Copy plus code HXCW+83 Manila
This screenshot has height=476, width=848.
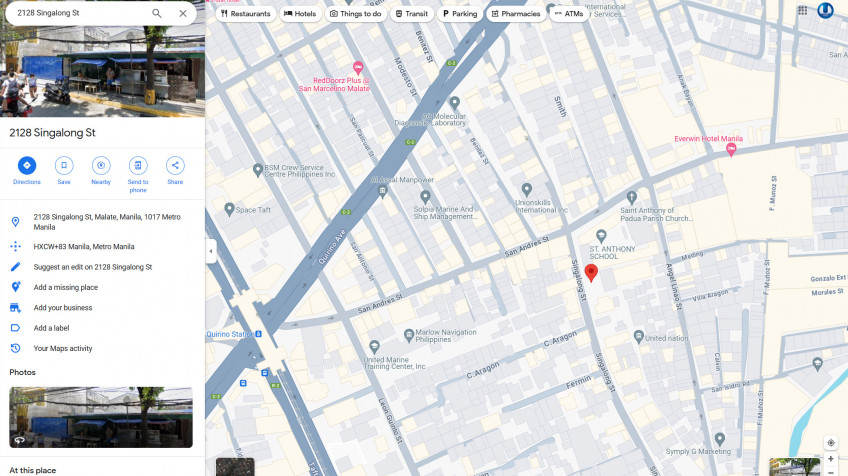click(102, 247)
